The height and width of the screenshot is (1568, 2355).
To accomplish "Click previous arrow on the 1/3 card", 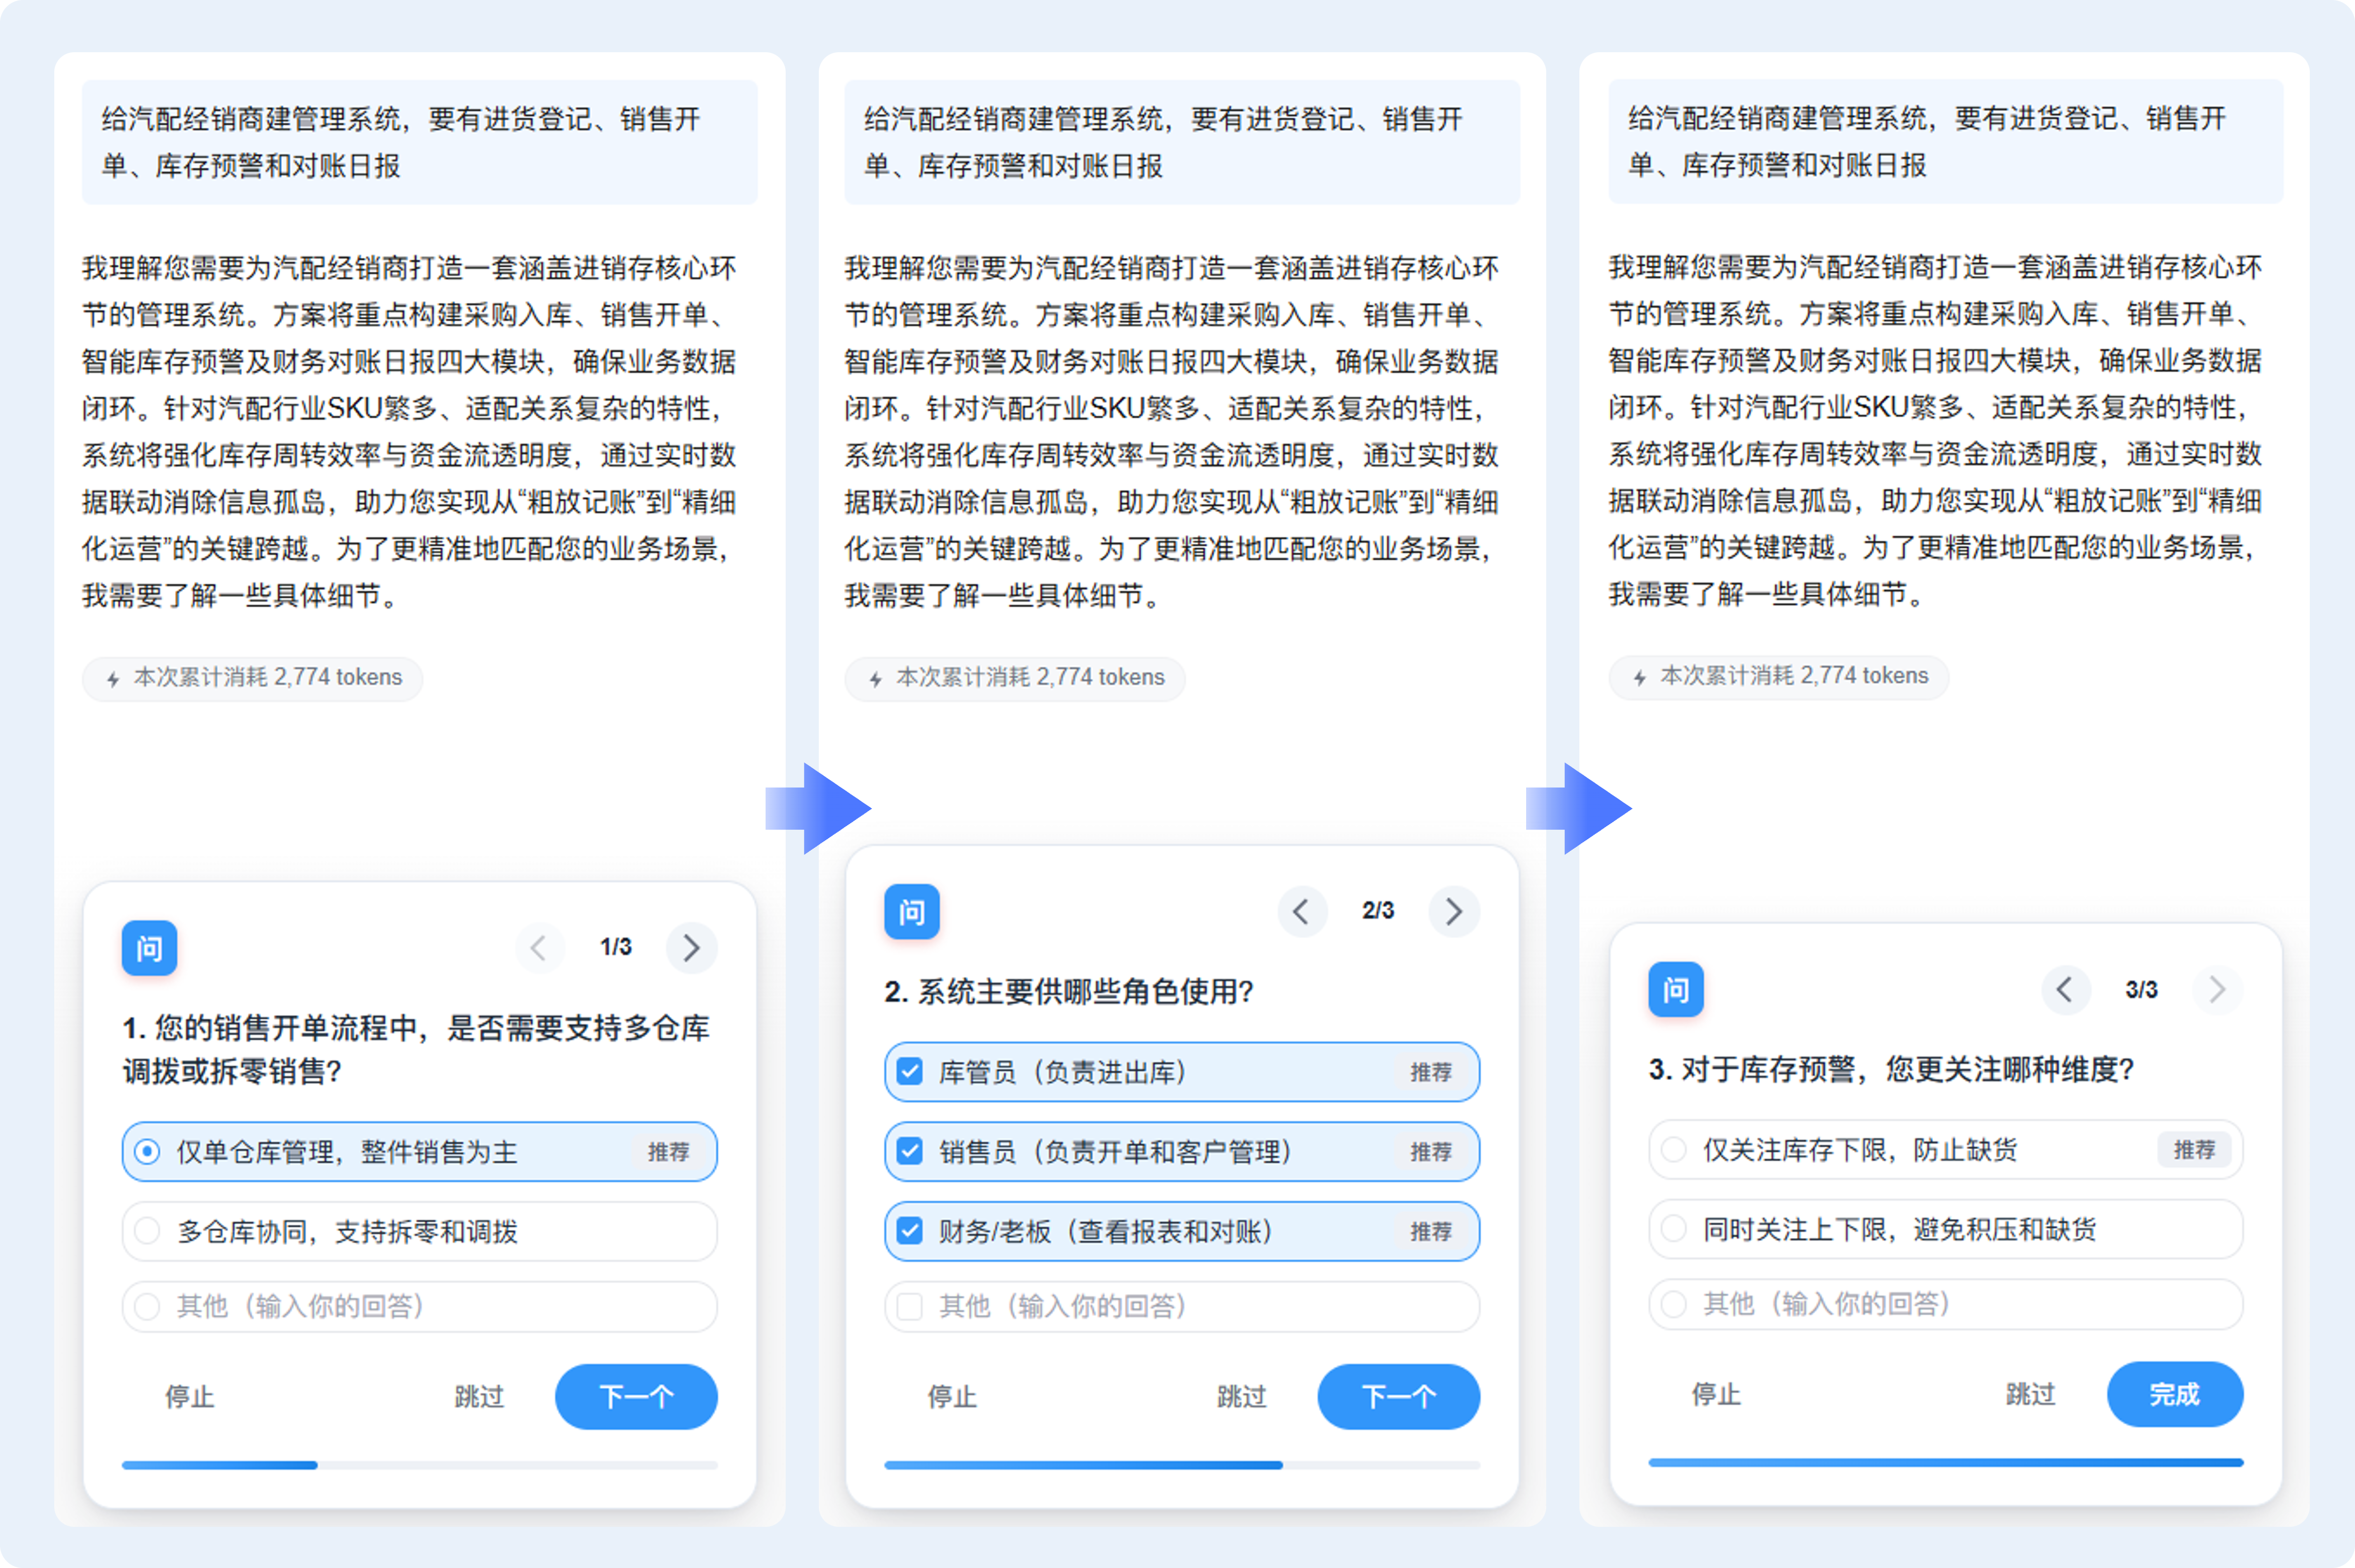I will [539, 947].
